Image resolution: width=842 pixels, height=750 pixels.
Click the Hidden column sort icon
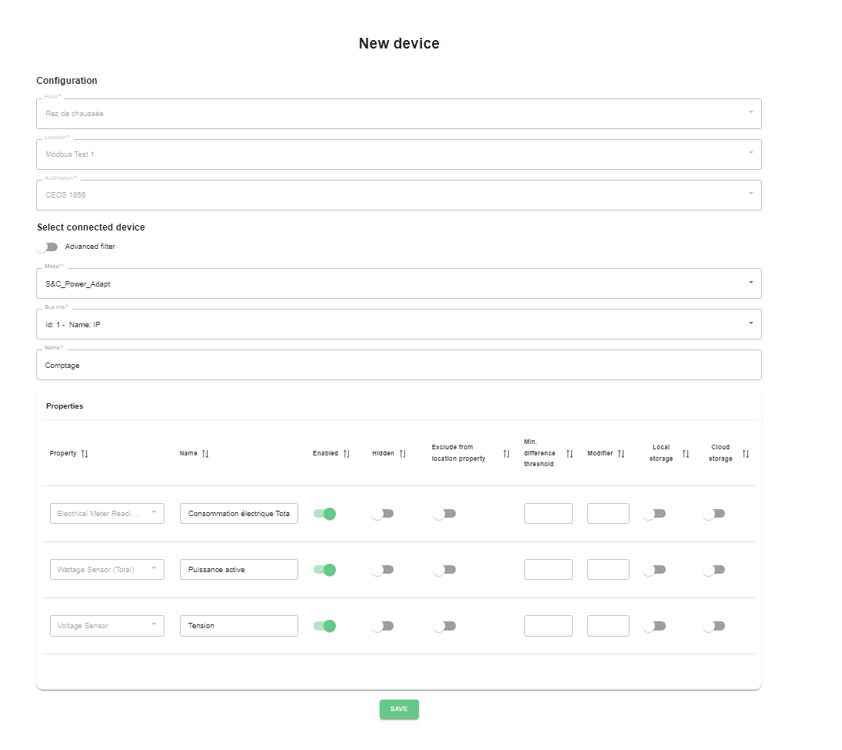(403, 454)
